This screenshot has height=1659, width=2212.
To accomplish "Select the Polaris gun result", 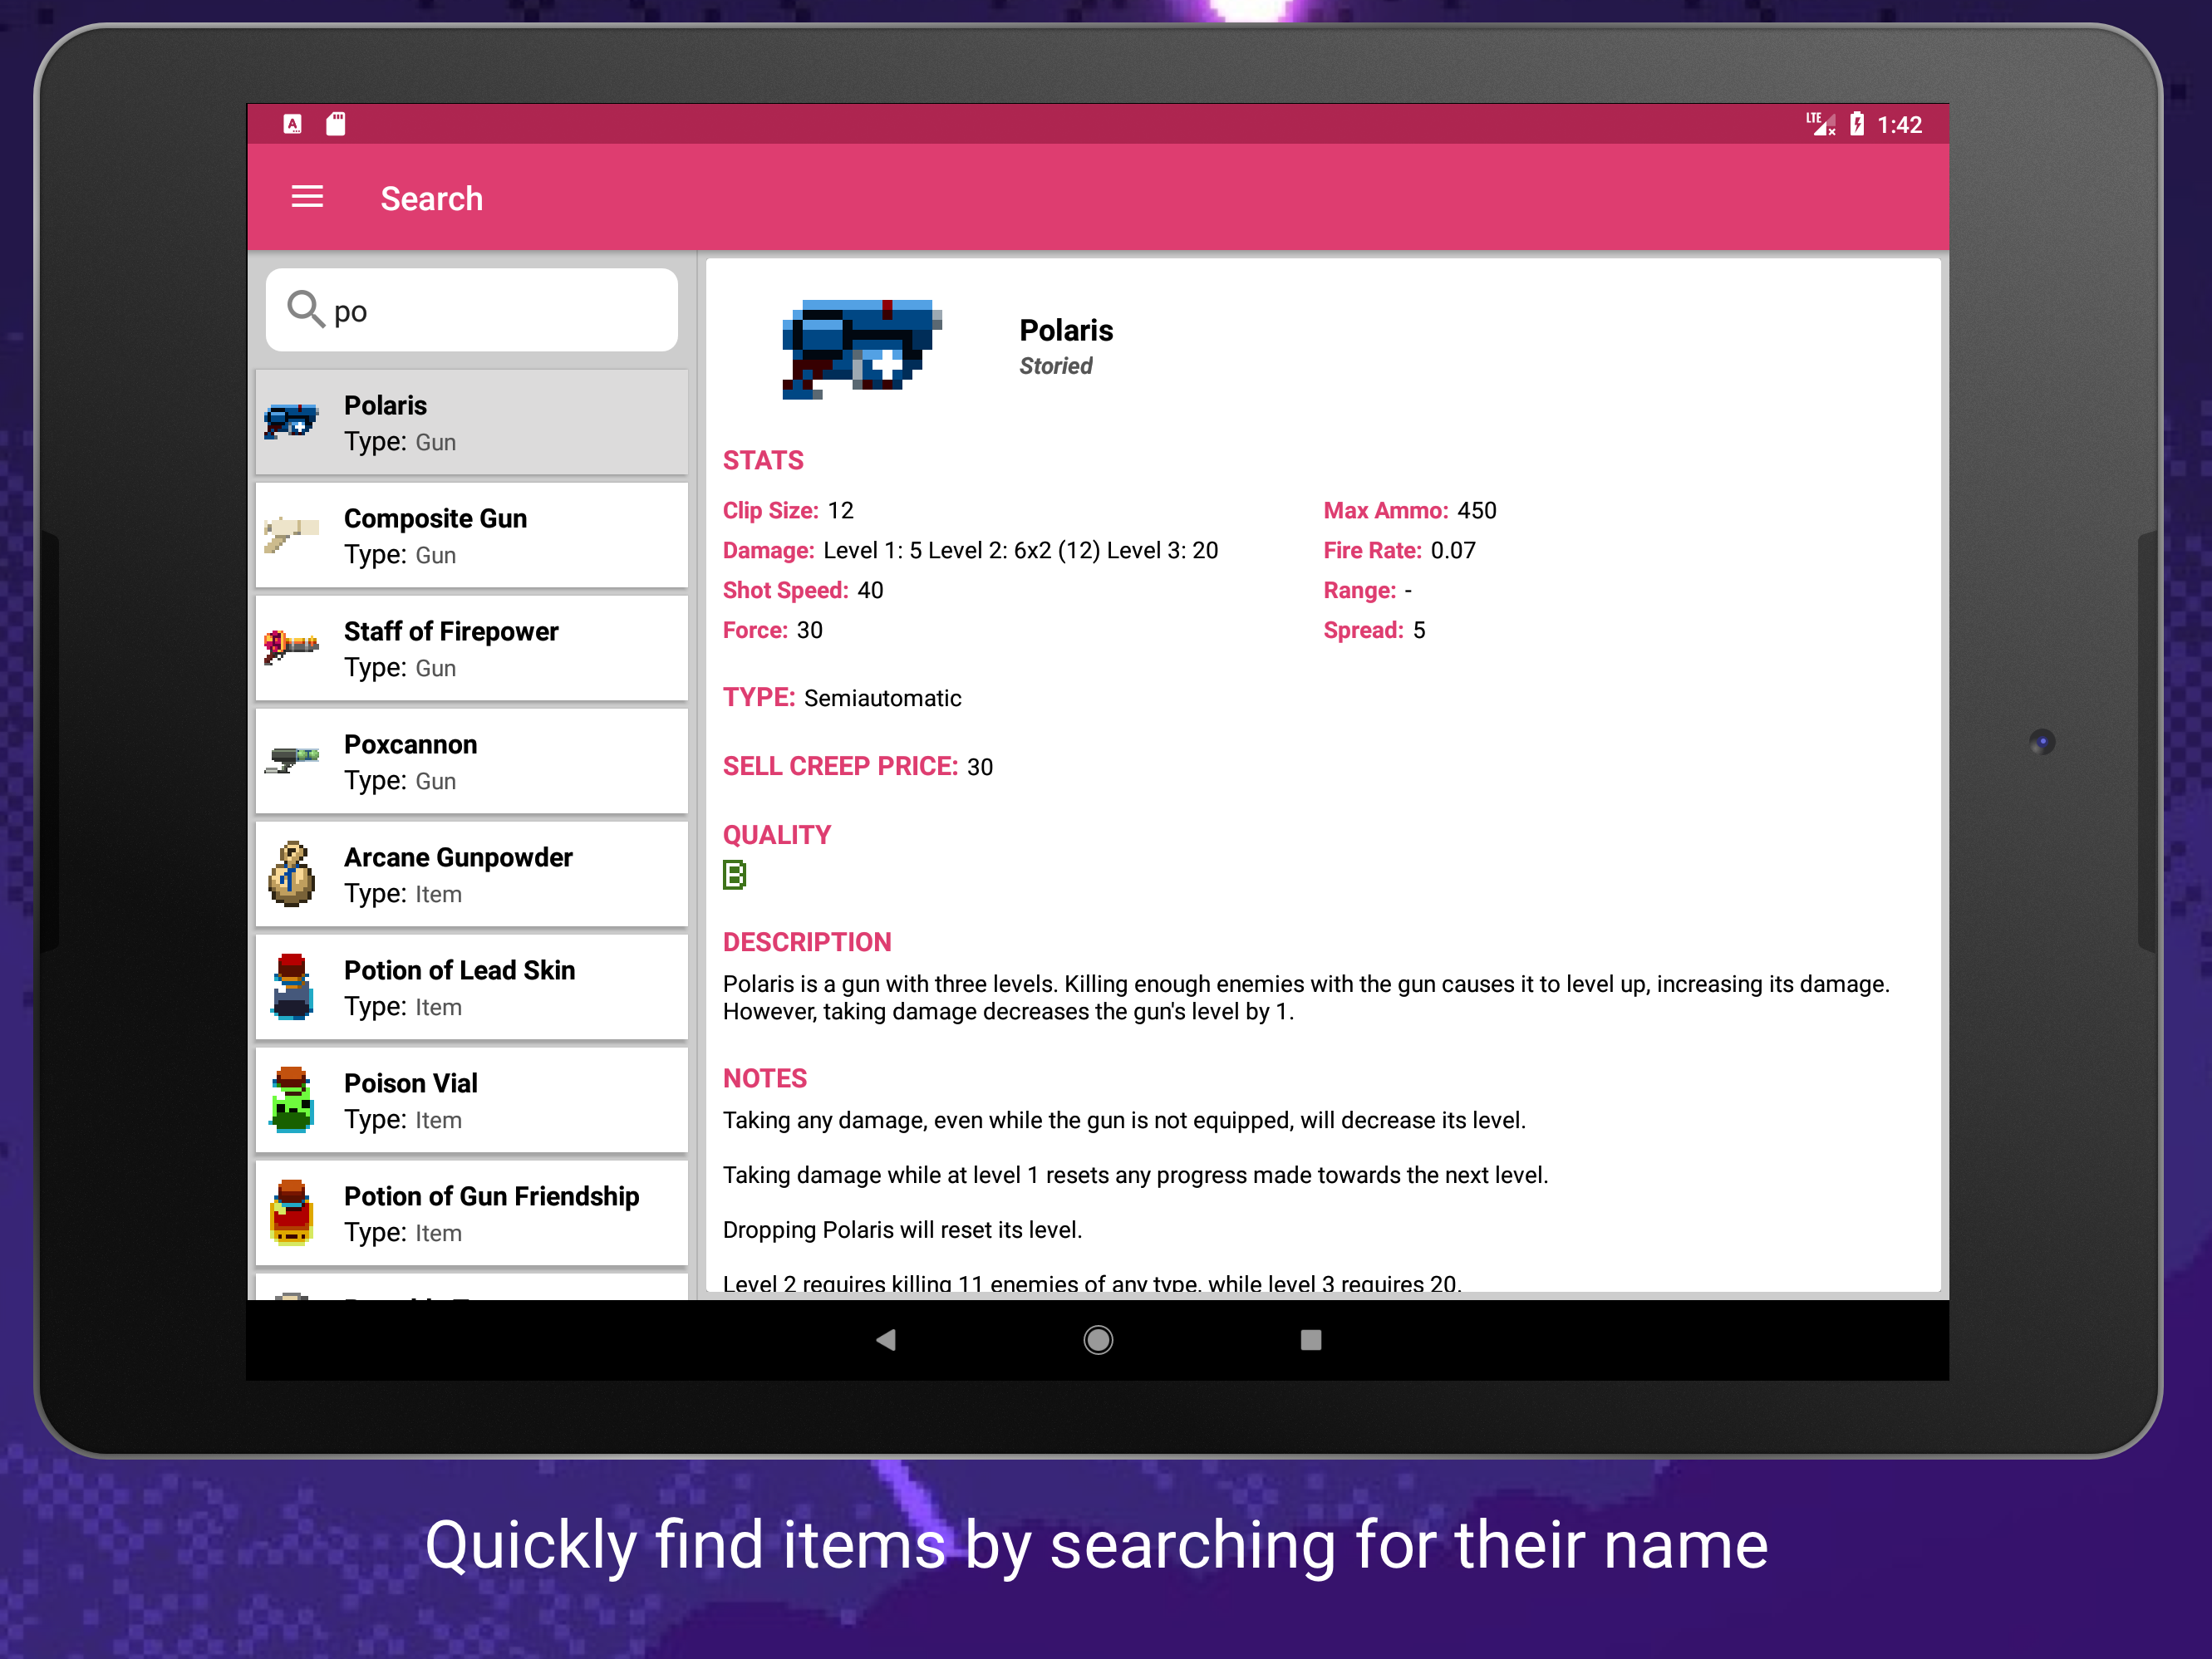I will point(472,422).
